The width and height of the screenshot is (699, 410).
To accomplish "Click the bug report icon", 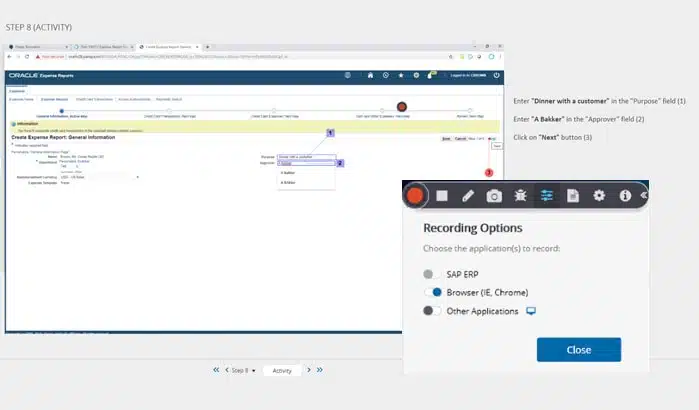I will [520, 196].
